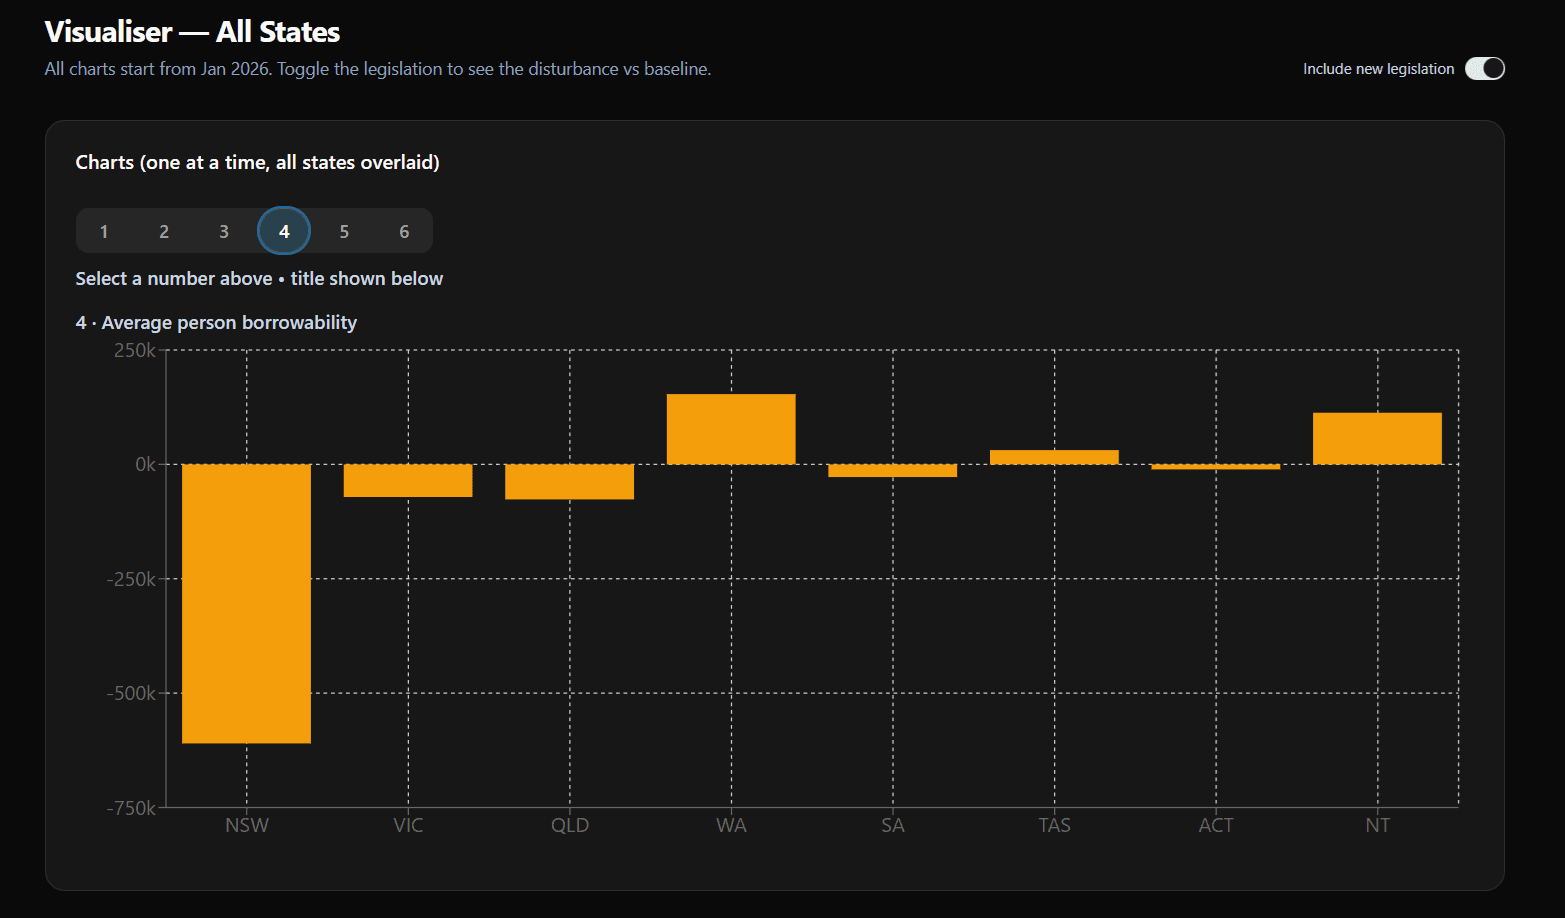Click the NSW axis label

pyautogui.click(x=246, y=825)
